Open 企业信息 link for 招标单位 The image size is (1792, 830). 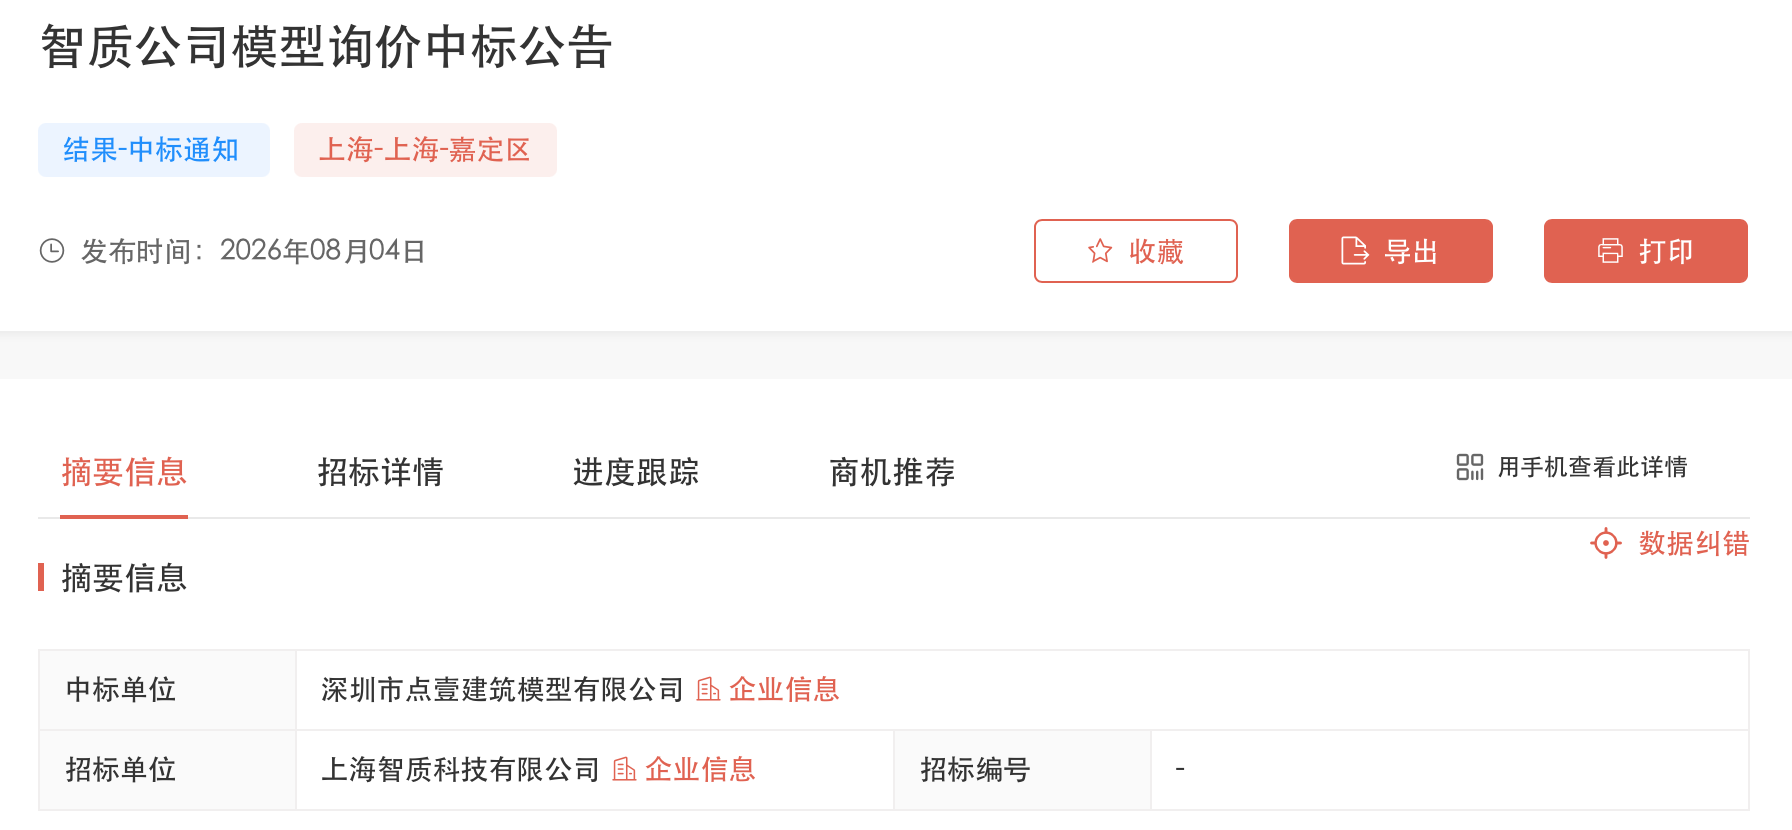(x=700, y=769)
